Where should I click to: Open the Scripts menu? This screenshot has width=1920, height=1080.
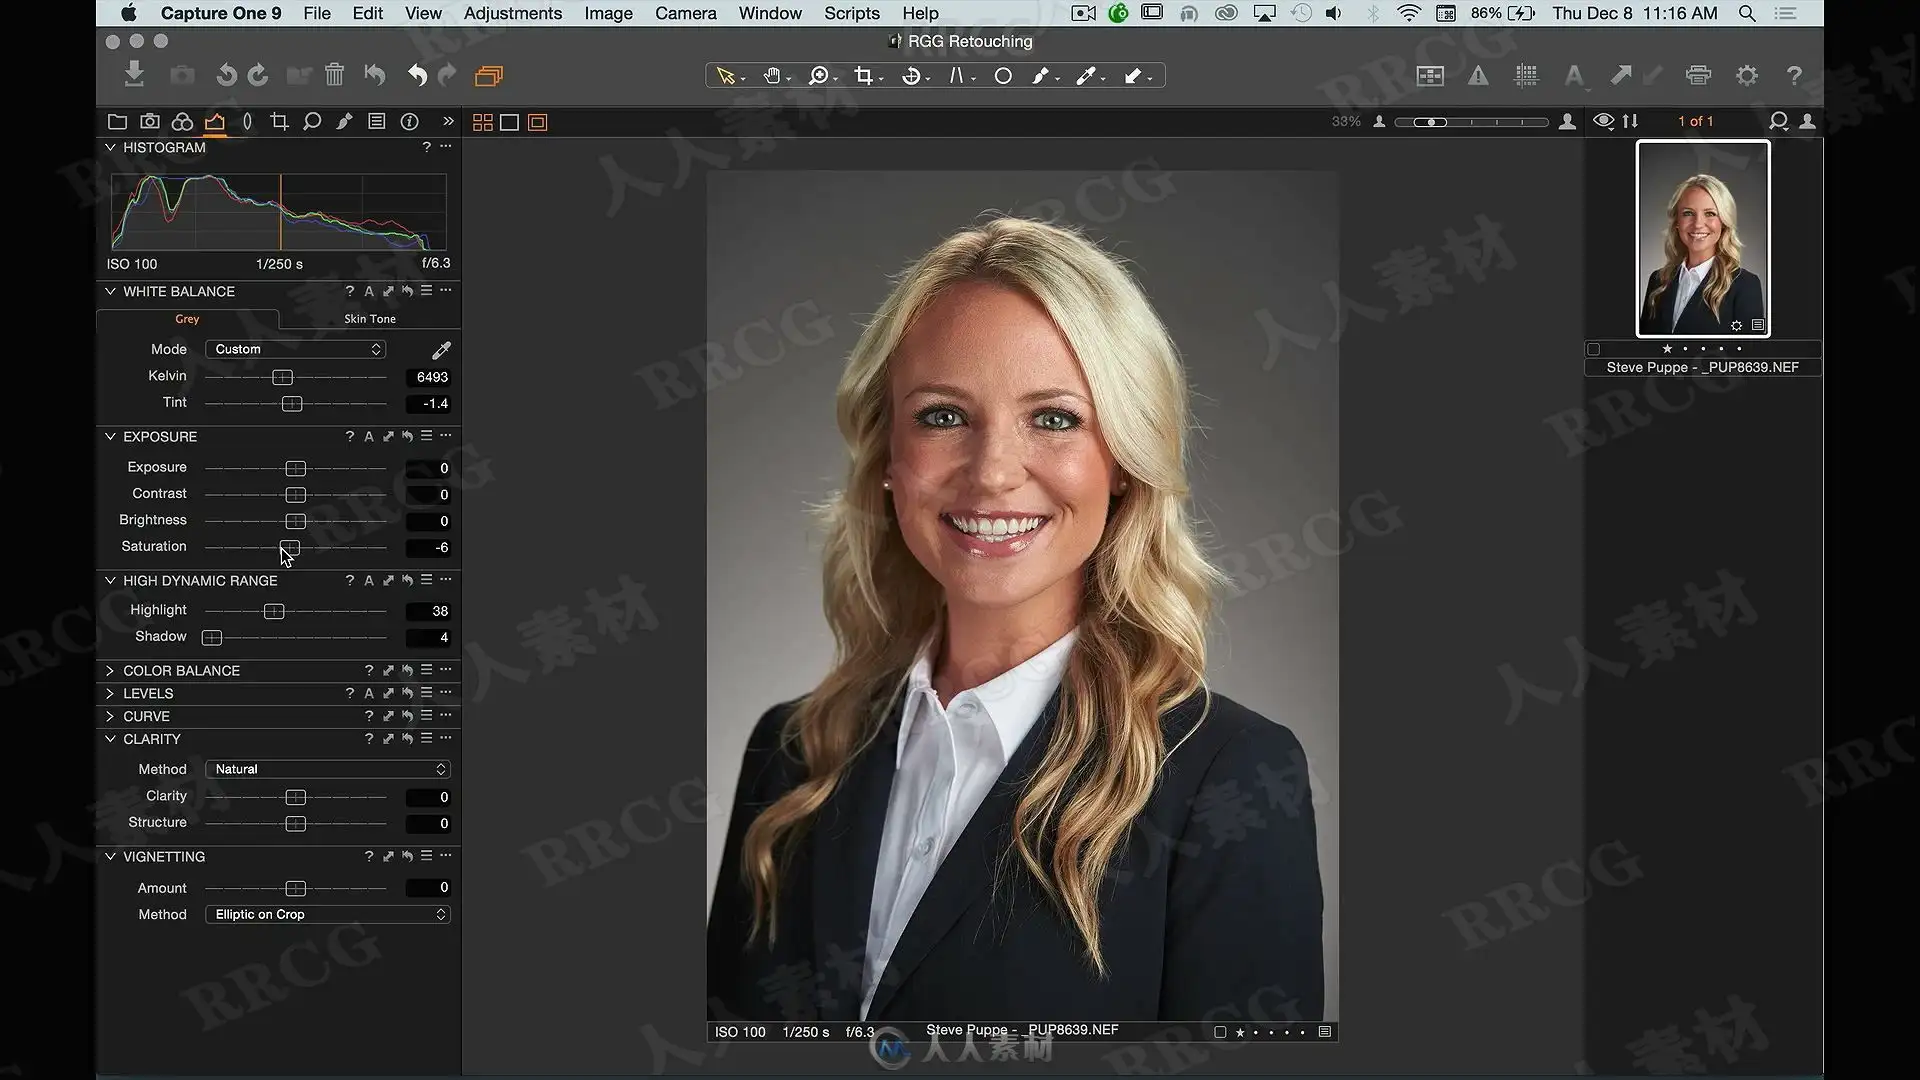tap(852, 13)
